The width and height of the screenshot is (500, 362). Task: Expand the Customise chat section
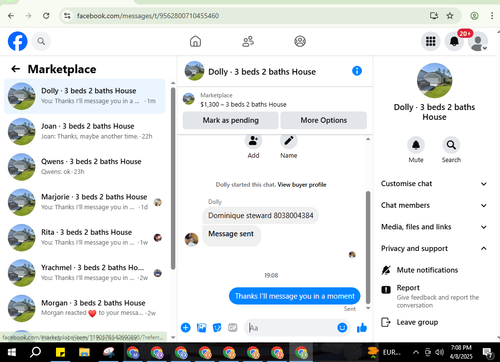(x=434, y=184)
